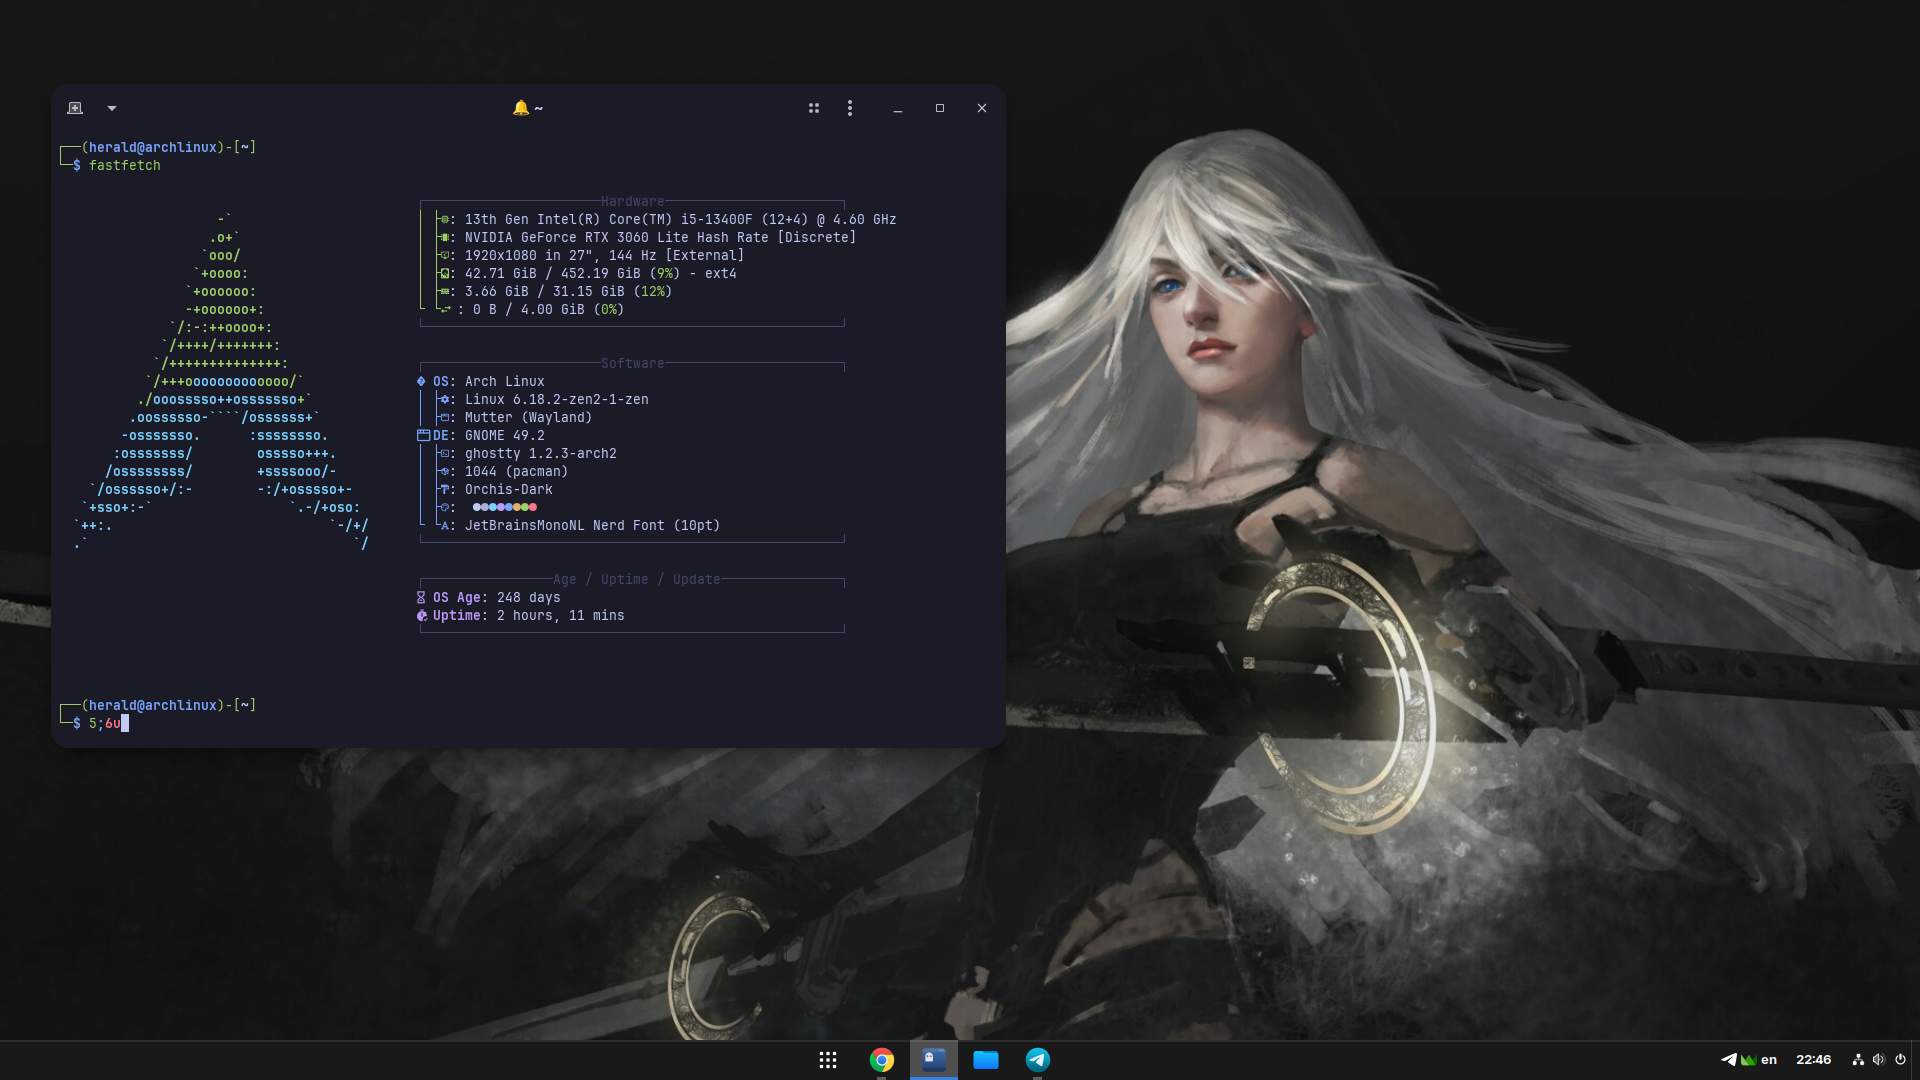
Task: Maximize the Ghostty terminal window
Action: click(940, 108)
